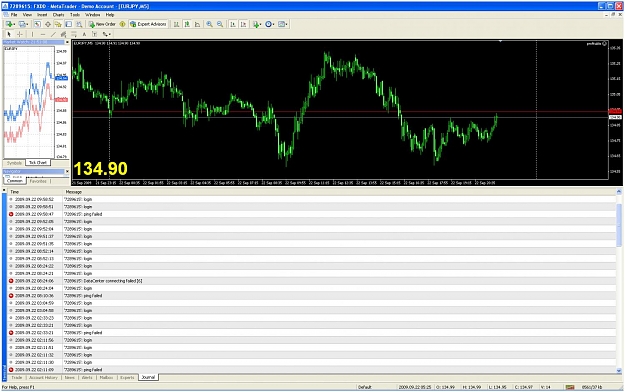
Task: Open the Templates dropdown
Action: (x=283, y=24)
